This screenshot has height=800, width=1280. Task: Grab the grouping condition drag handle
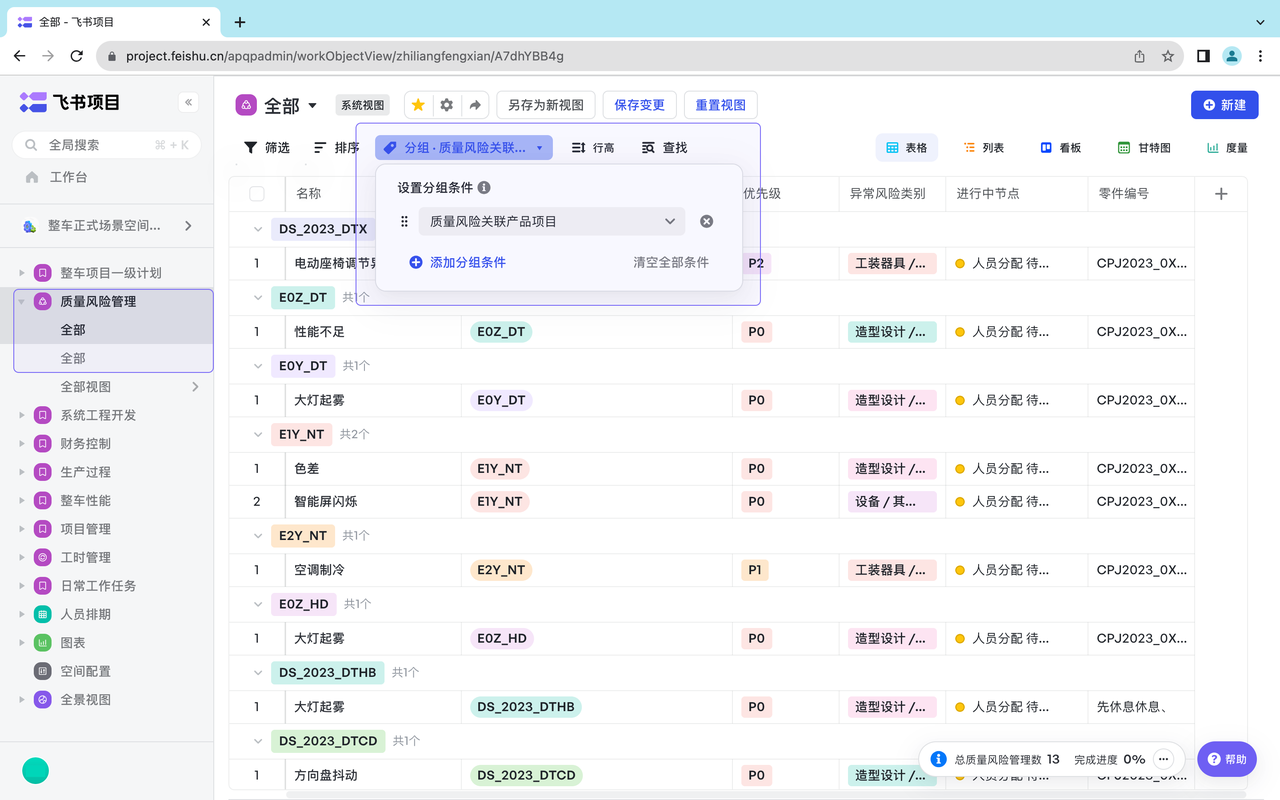[405, 222]
